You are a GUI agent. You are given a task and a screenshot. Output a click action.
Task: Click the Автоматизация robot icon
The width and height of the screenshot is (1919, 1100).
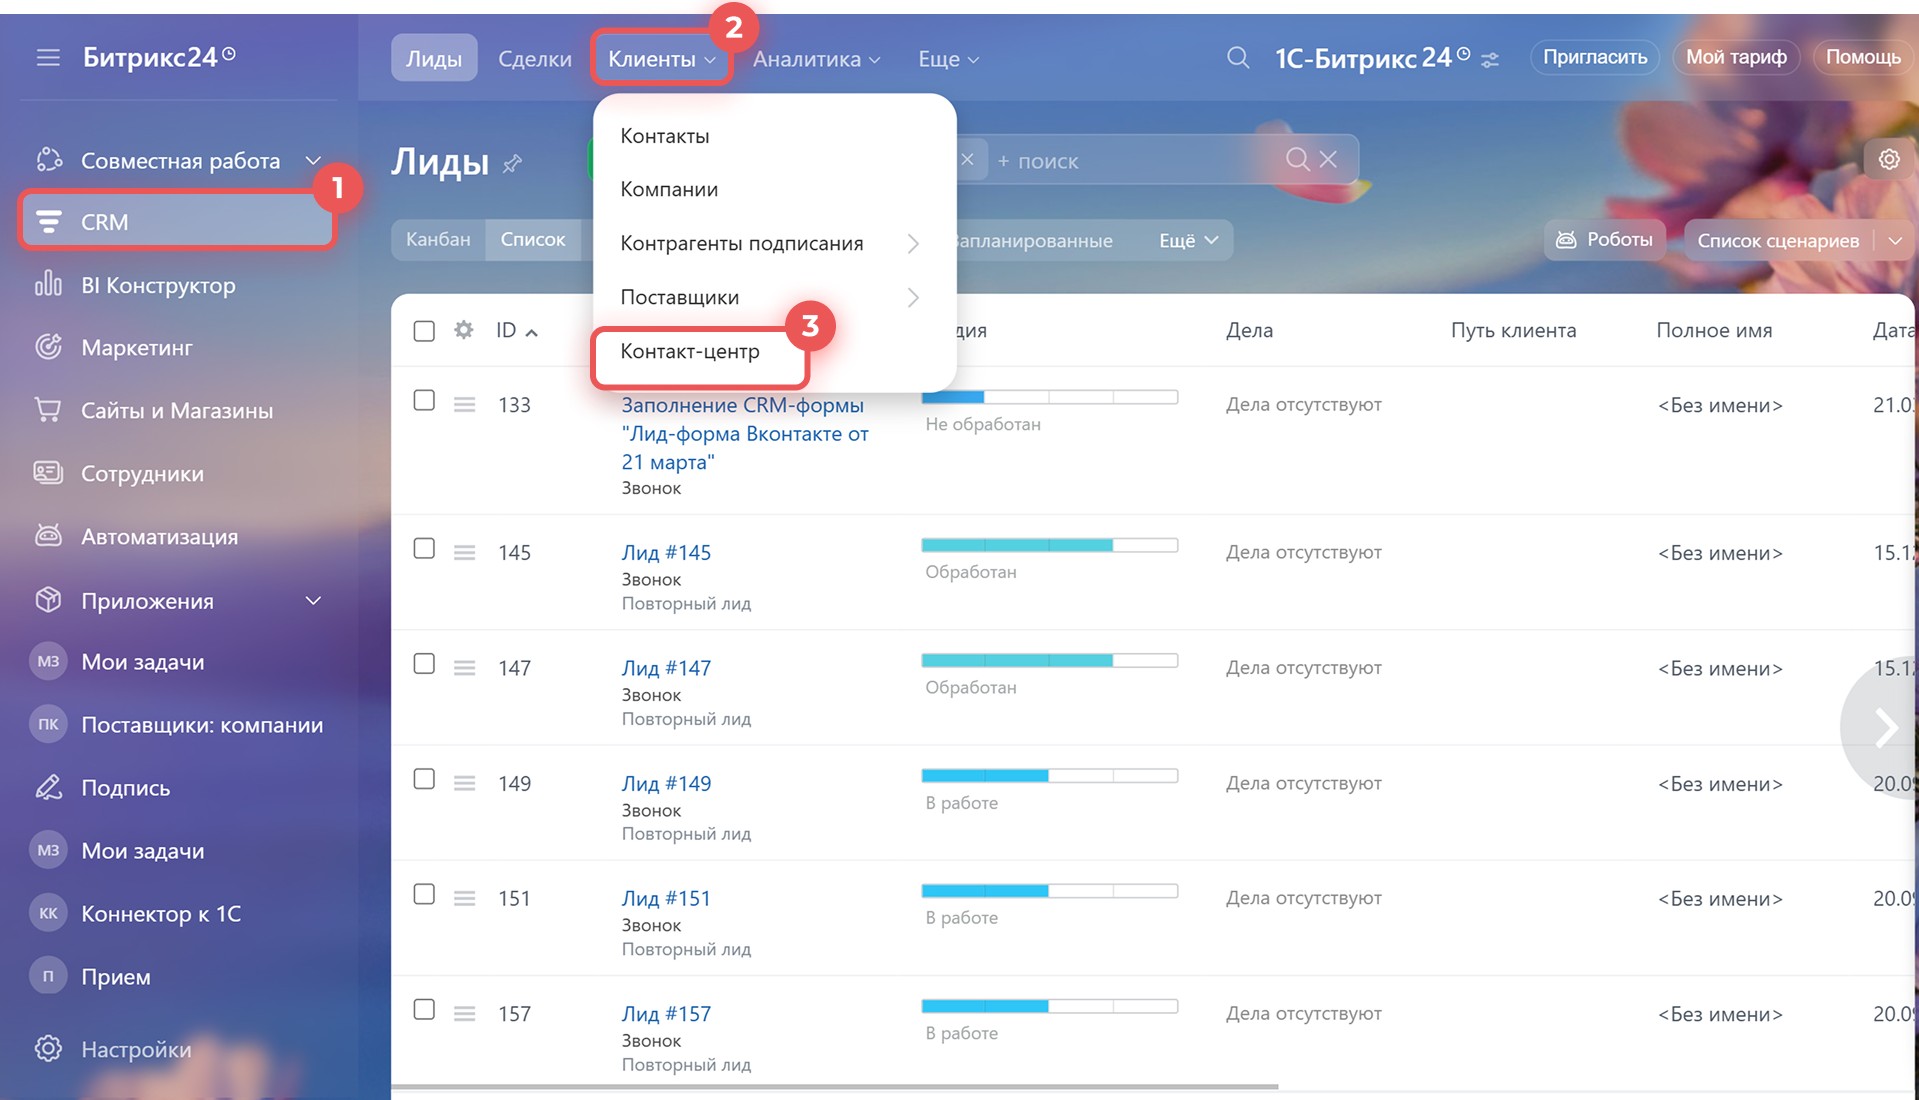click(48, 536)
